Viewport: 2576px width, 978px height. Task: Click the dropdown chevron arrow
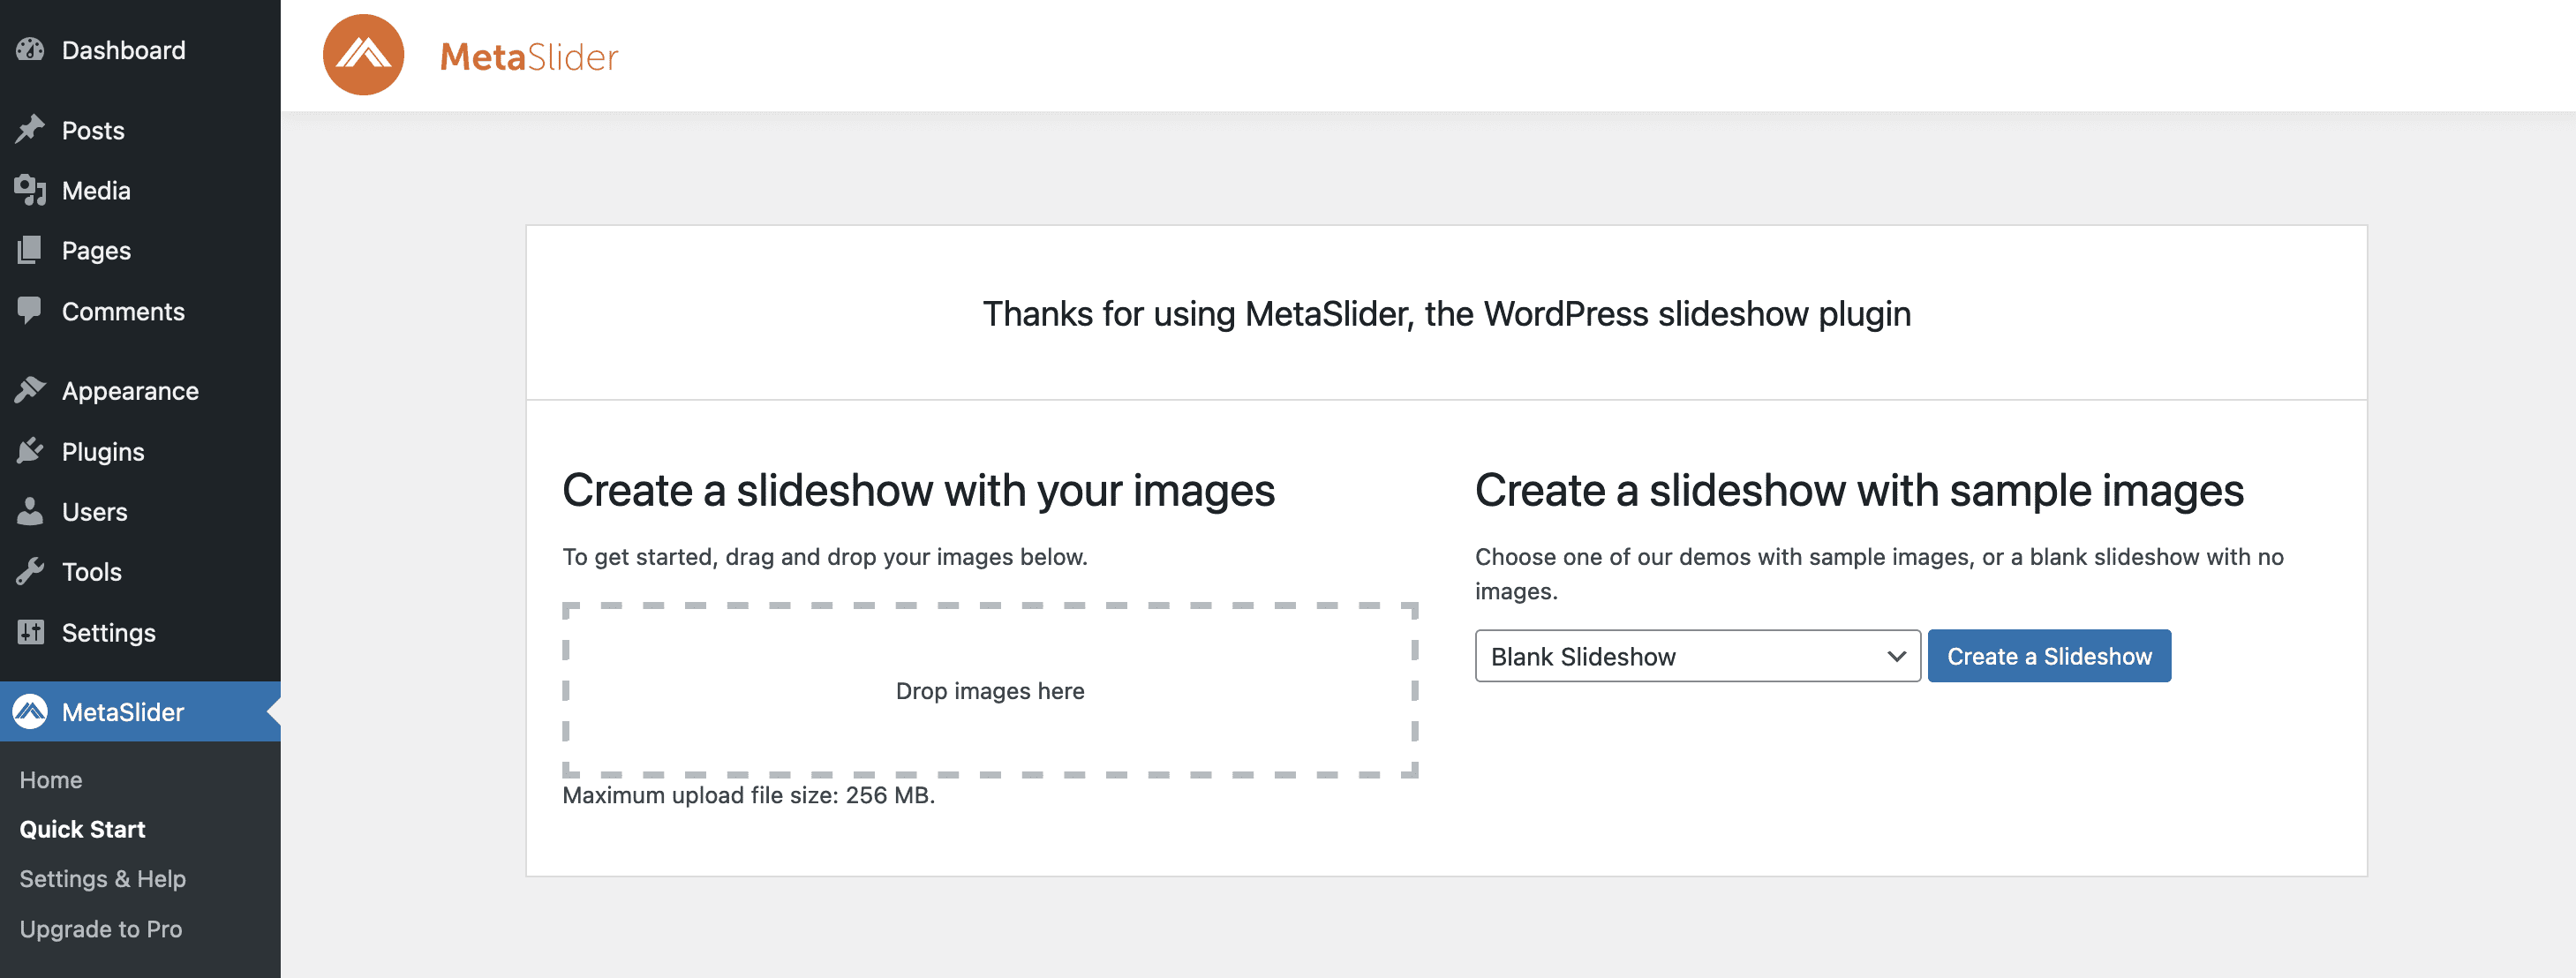[1896, 656]
